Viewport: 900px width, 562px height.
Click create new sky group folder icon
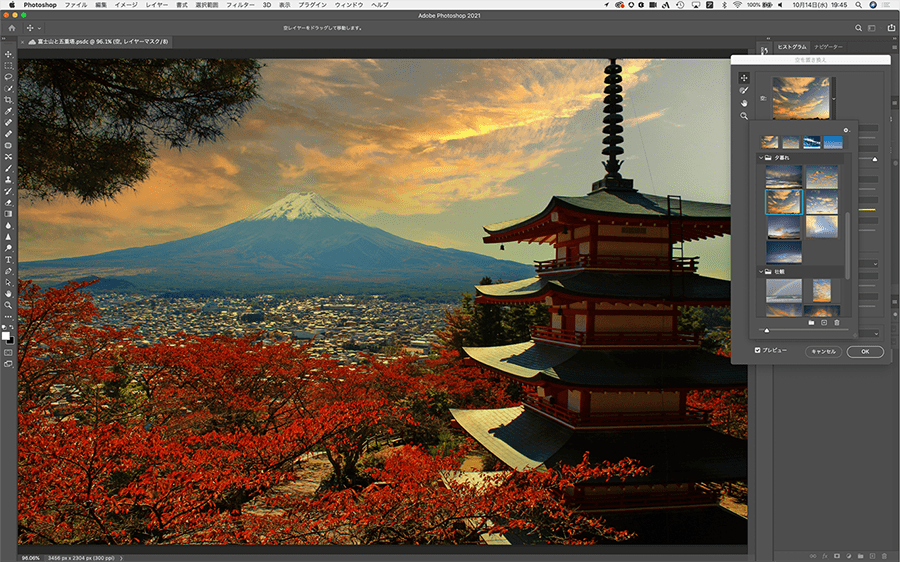[x=811, y=323]
